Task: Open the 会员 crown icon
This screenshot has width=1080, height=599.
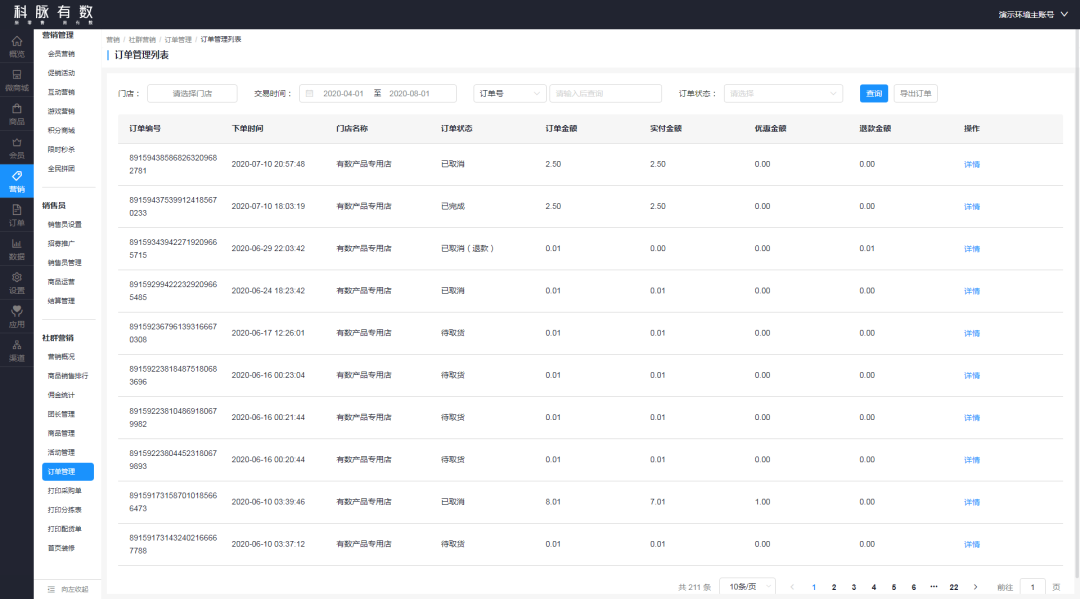Action: tap(17, 143)
